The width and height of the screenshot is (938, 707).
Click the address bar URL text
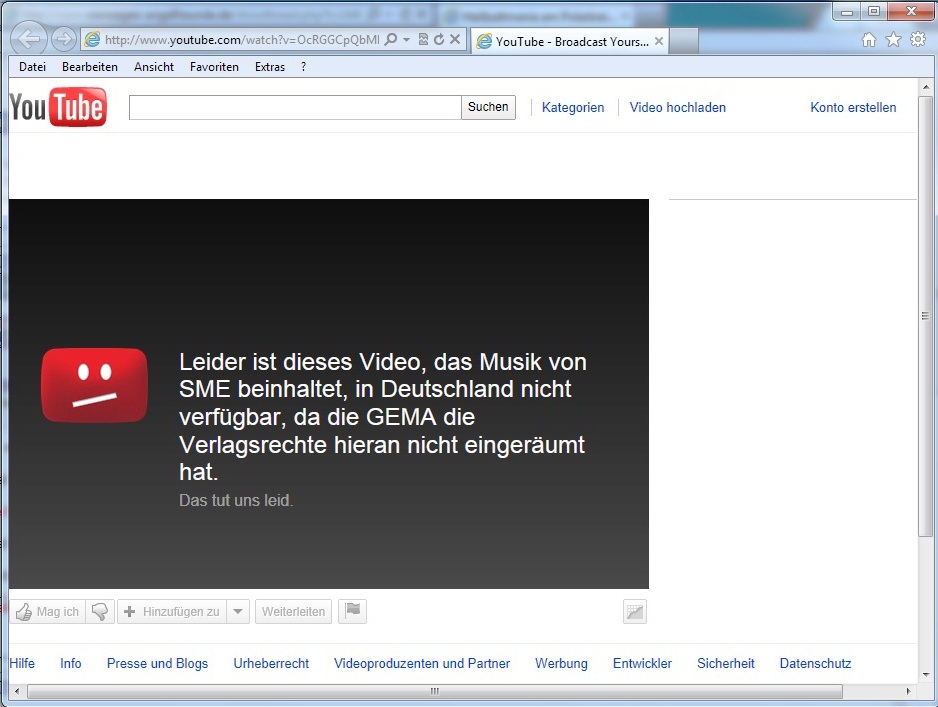click(x=242, y=40)
